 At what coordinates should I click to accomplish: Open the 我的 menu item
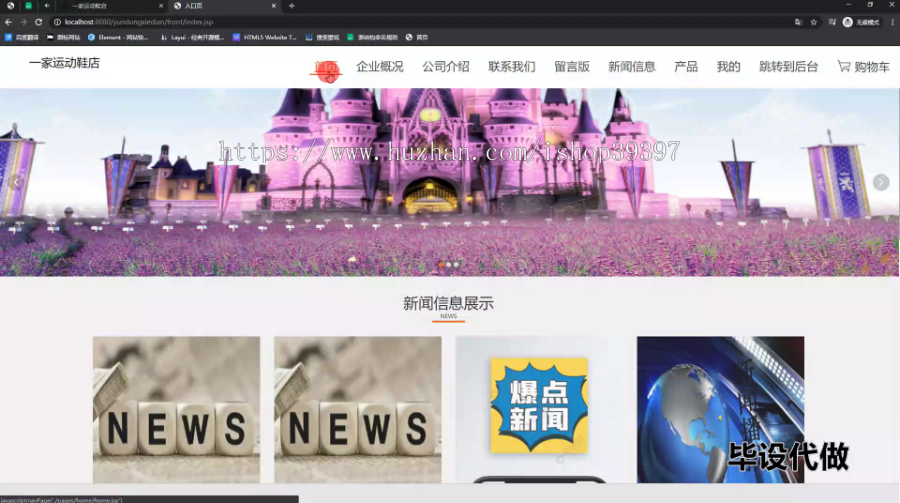(728, 67)
